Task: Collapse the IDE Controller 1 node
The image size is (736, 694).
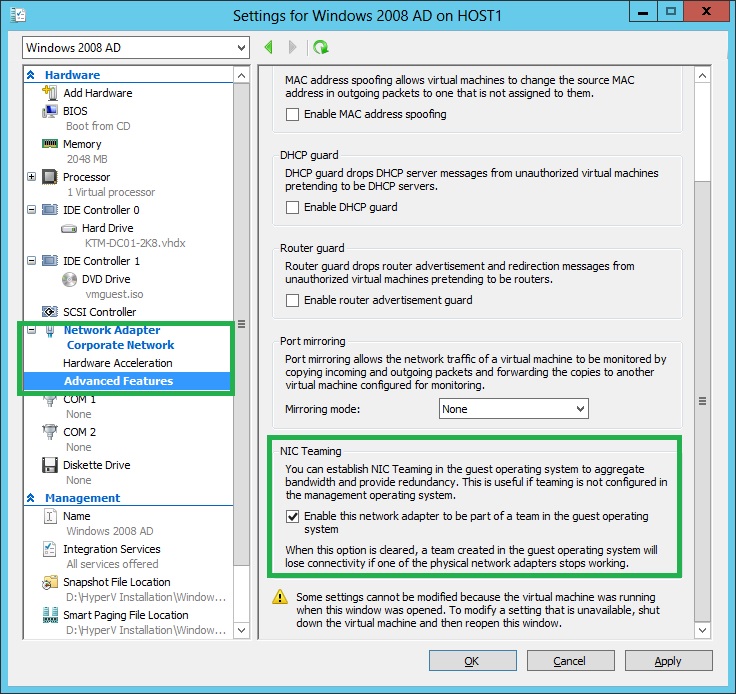Action: point(31,260)
